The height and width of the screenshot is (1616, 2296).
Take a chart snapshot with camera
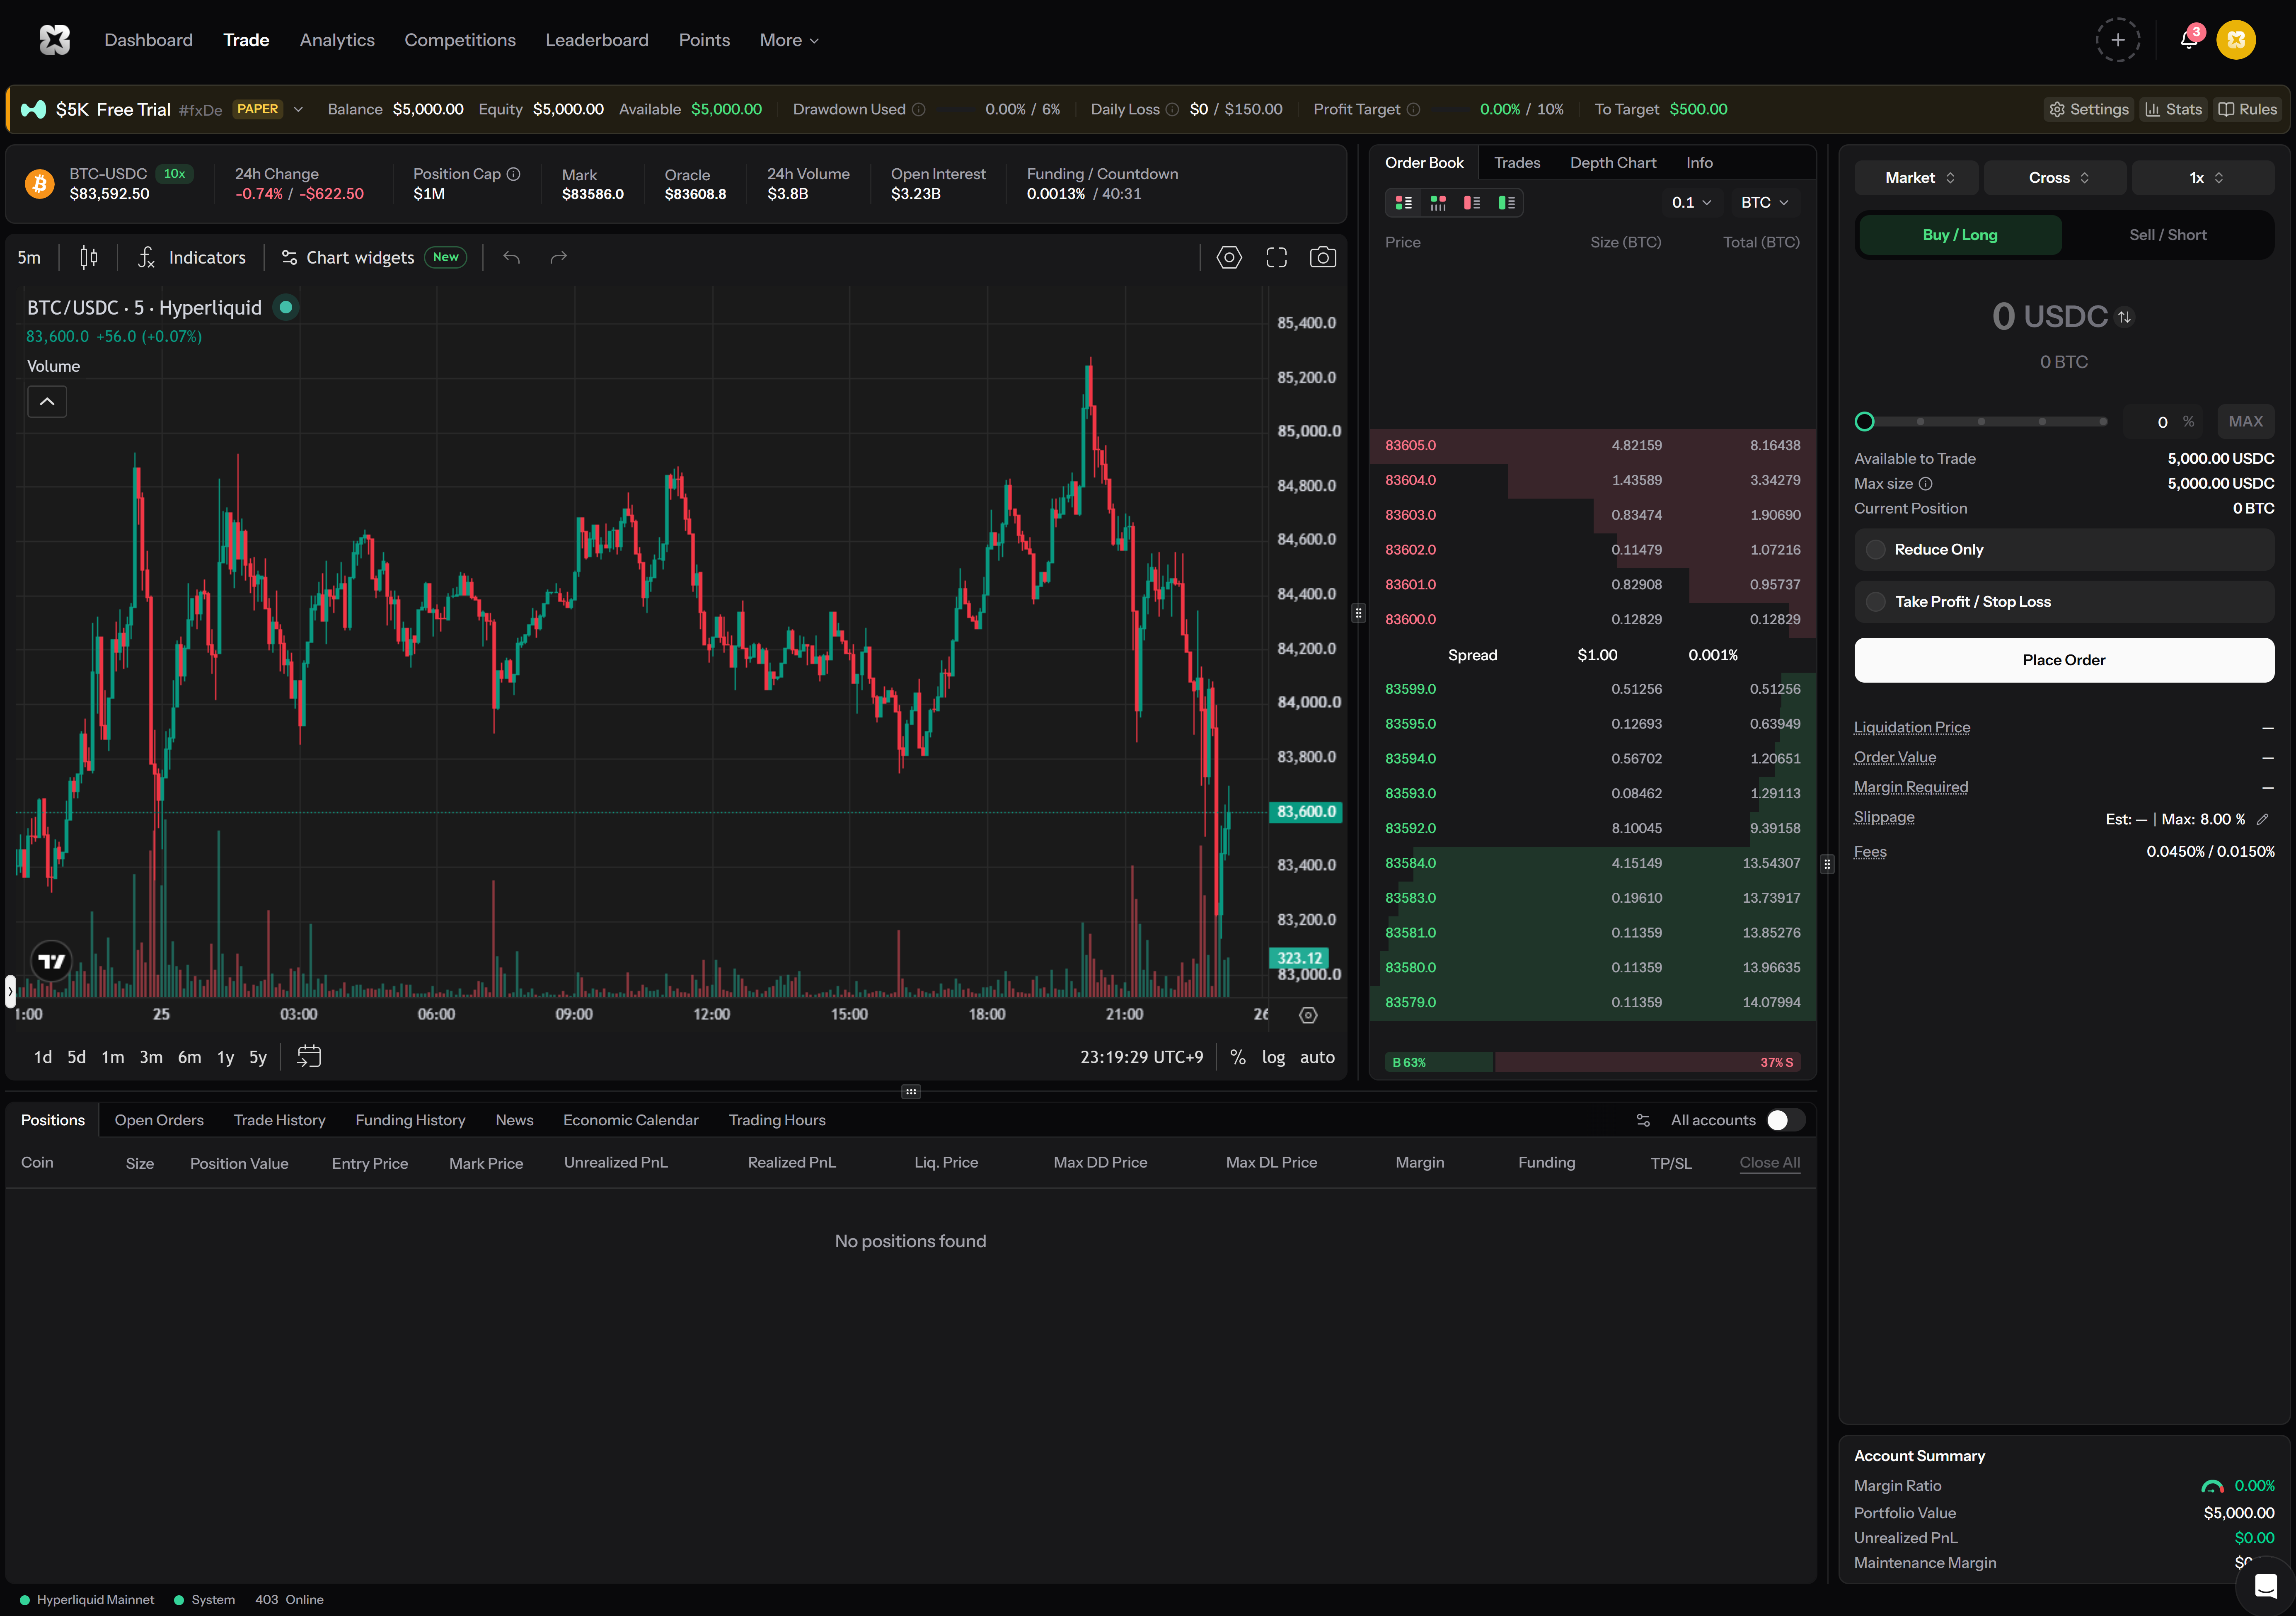click(x=1323, y=257)
